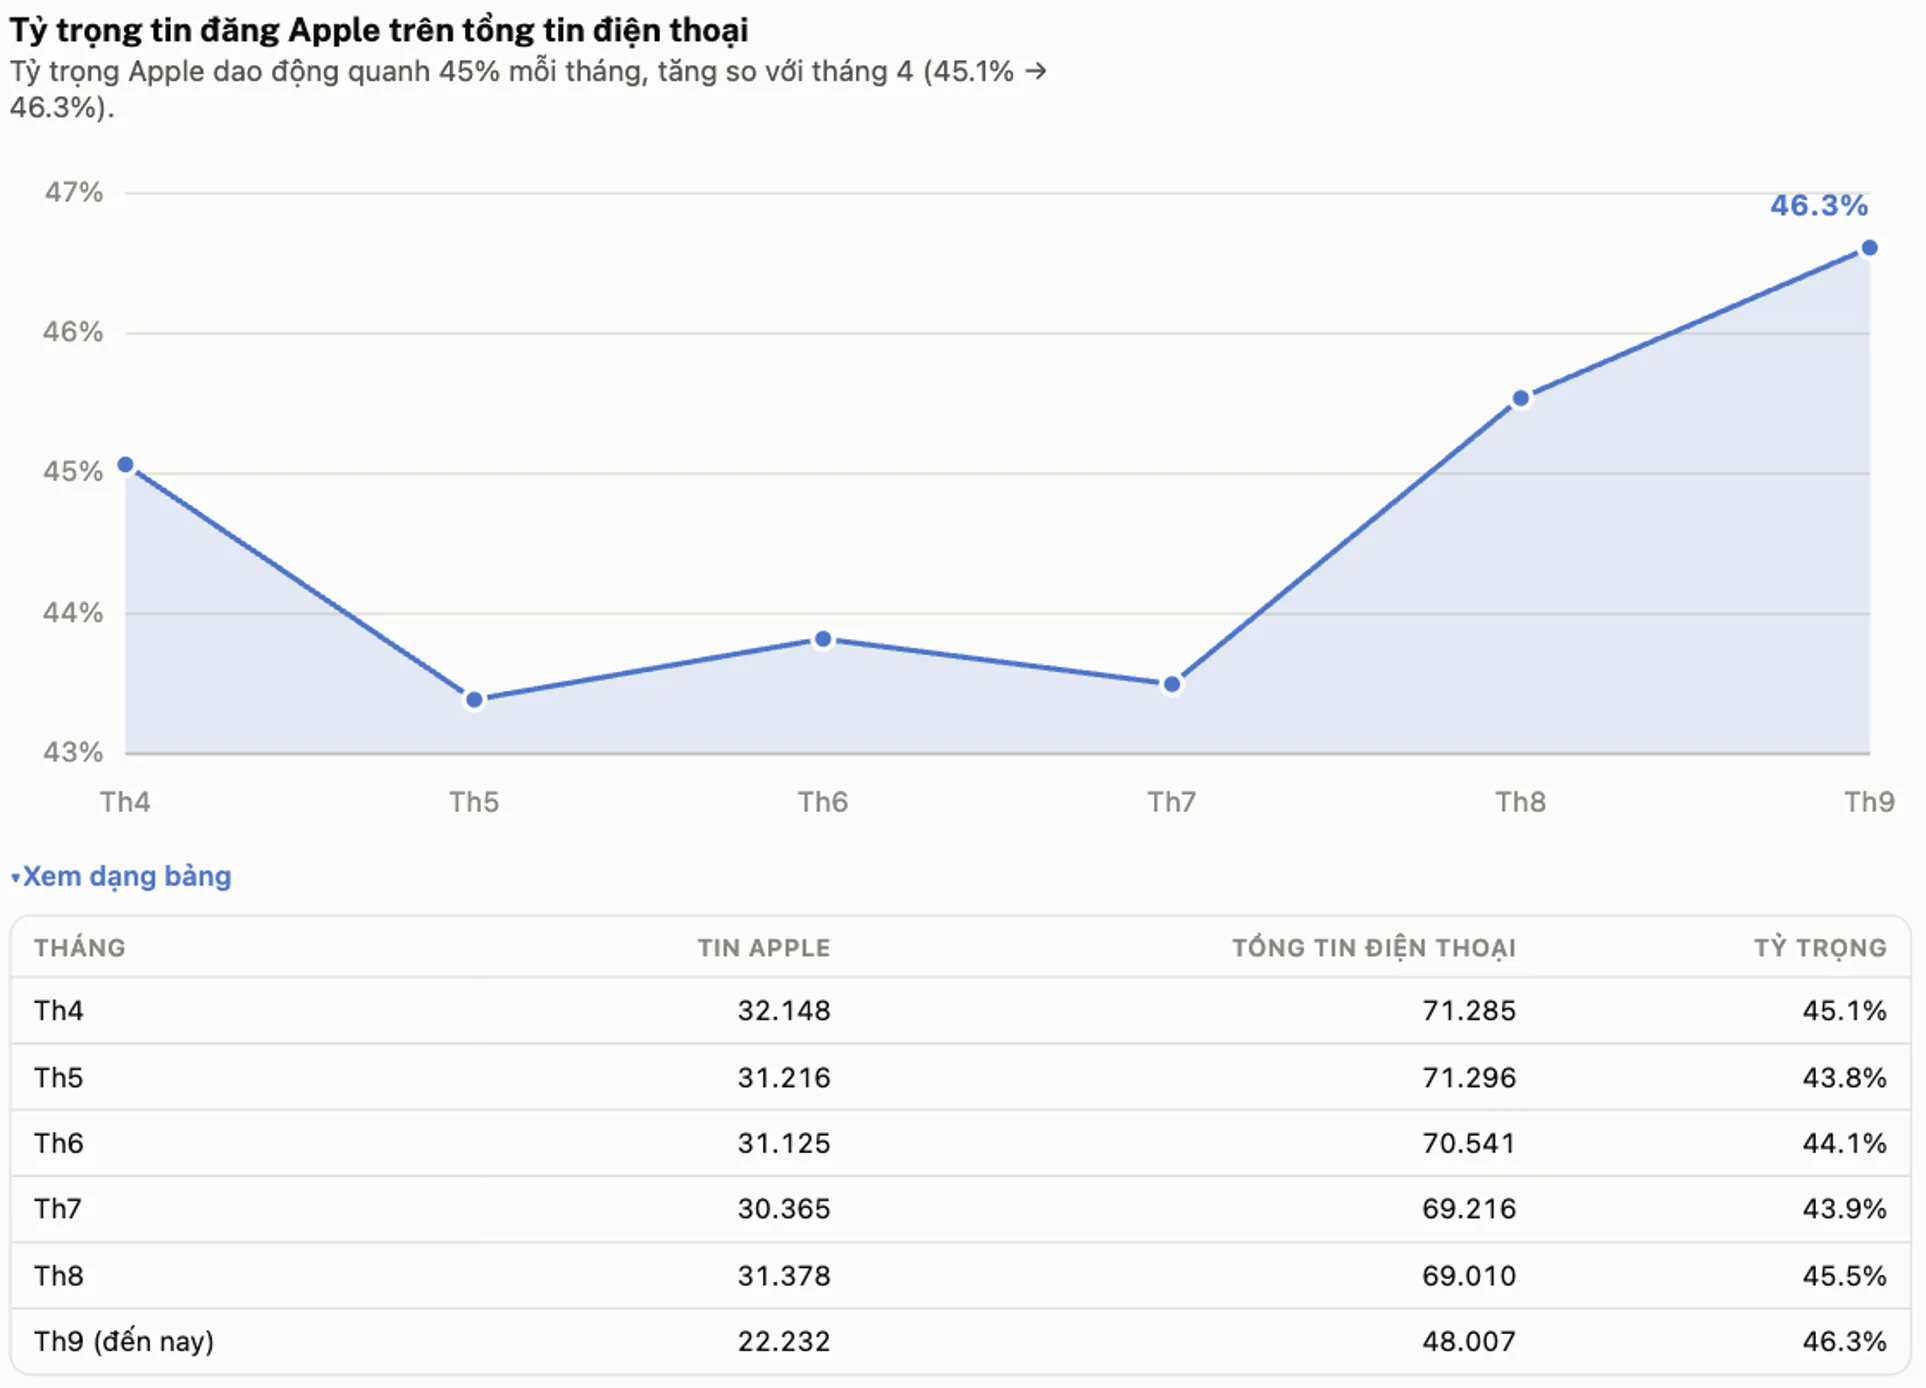Image resolution: width=1926 pixels, height=1388 pixels.
Task: Click the Apple count 32.148 cell
Action: point(784,1011)
